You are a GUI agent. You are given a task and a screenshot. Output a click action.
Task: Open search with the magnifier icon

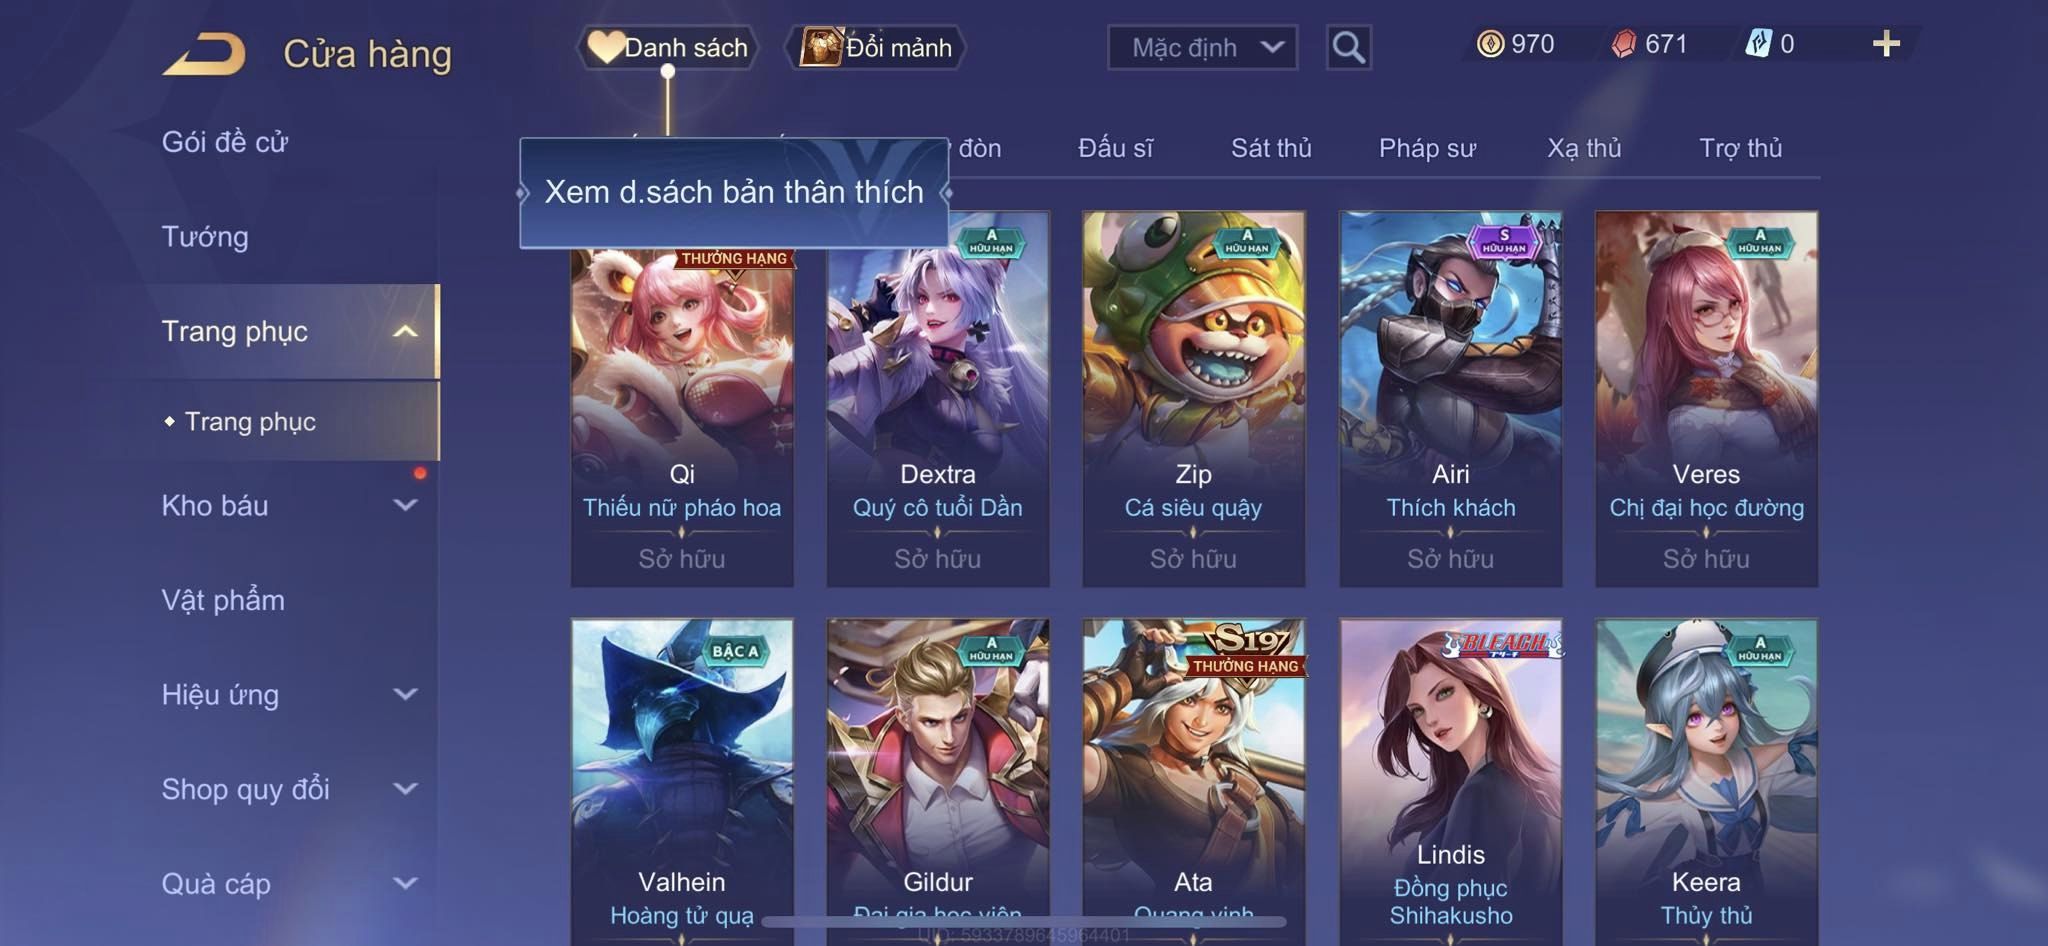[1348, 47]
